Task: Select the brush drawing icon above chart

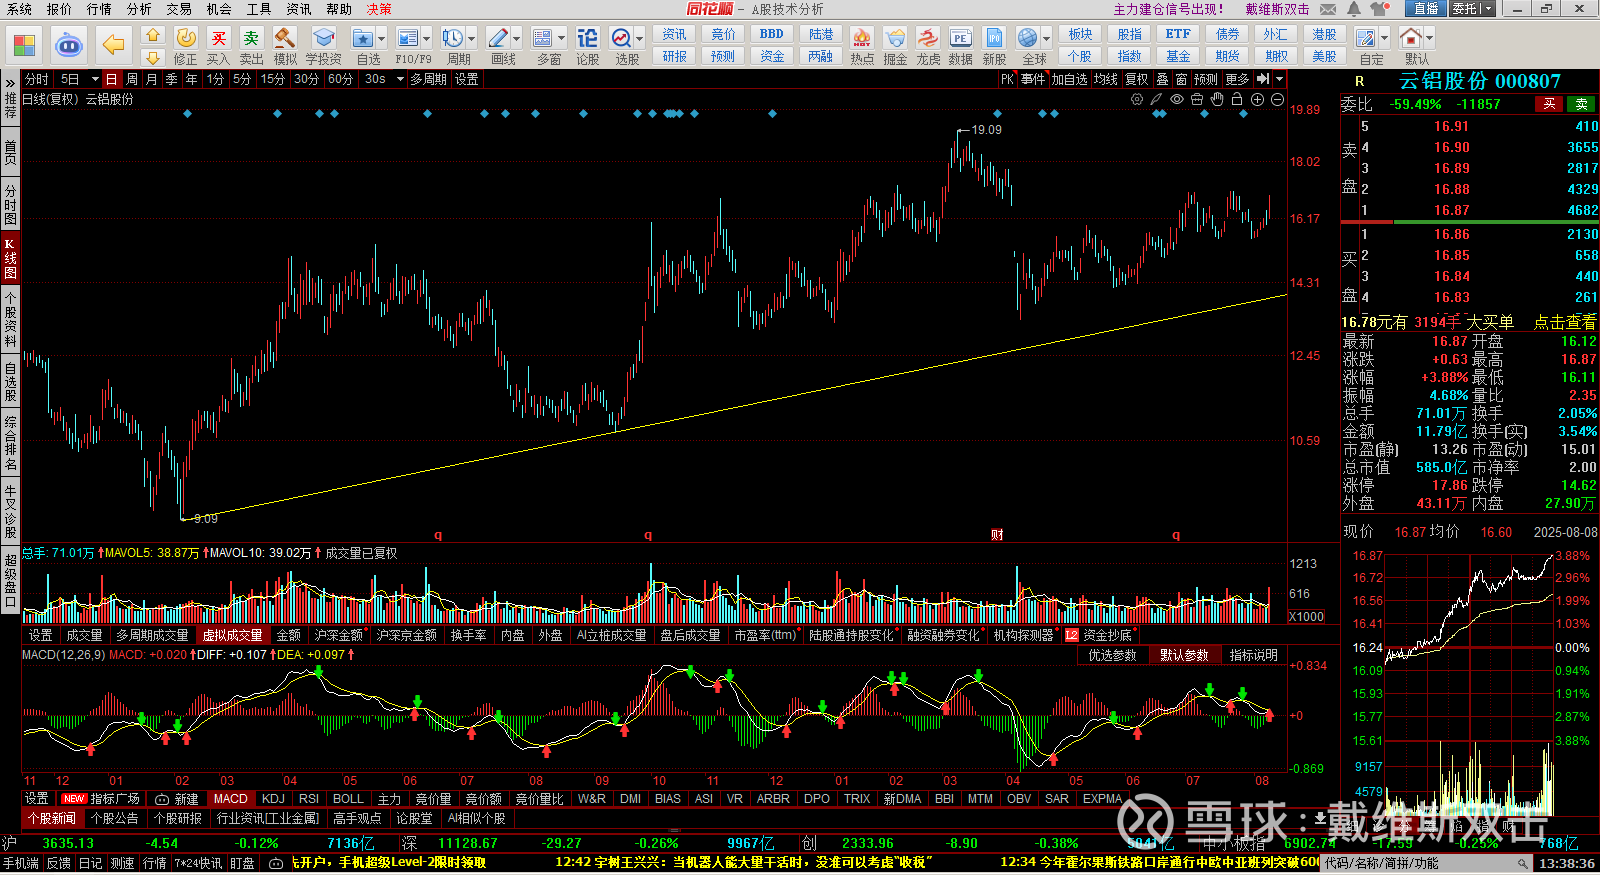Action: coord(1157,99)
